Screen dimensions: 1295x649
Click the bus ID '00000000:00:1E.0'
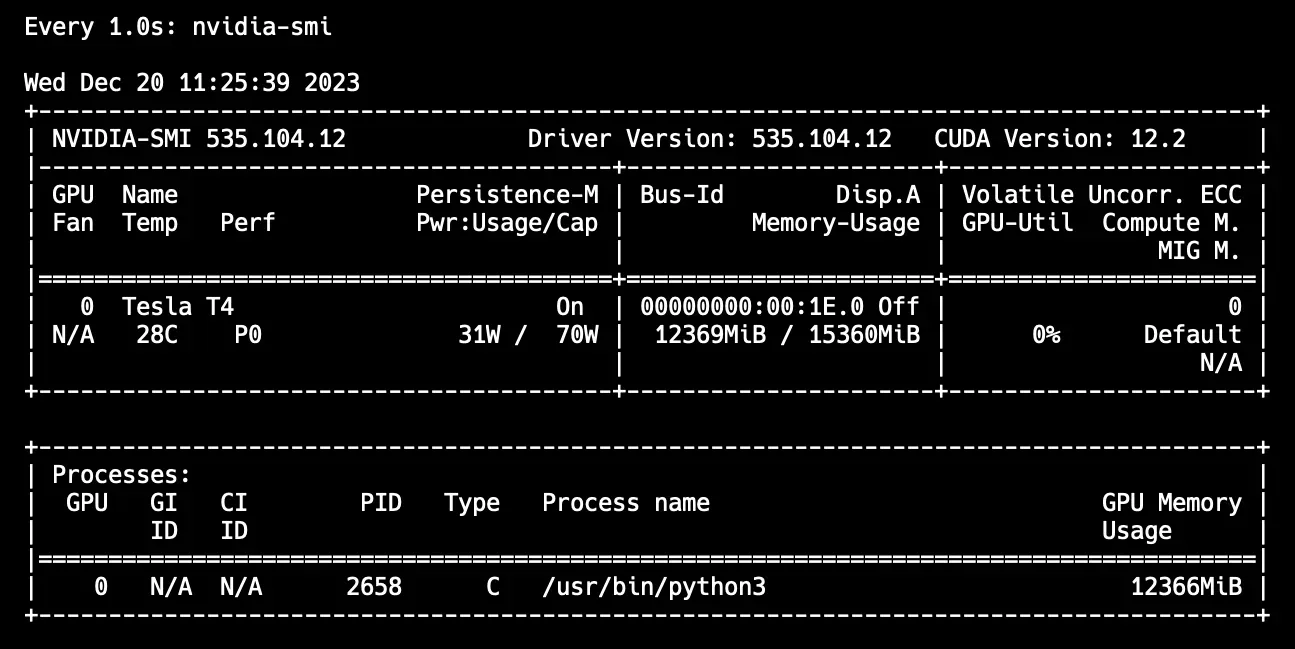(x=752, y=306)
